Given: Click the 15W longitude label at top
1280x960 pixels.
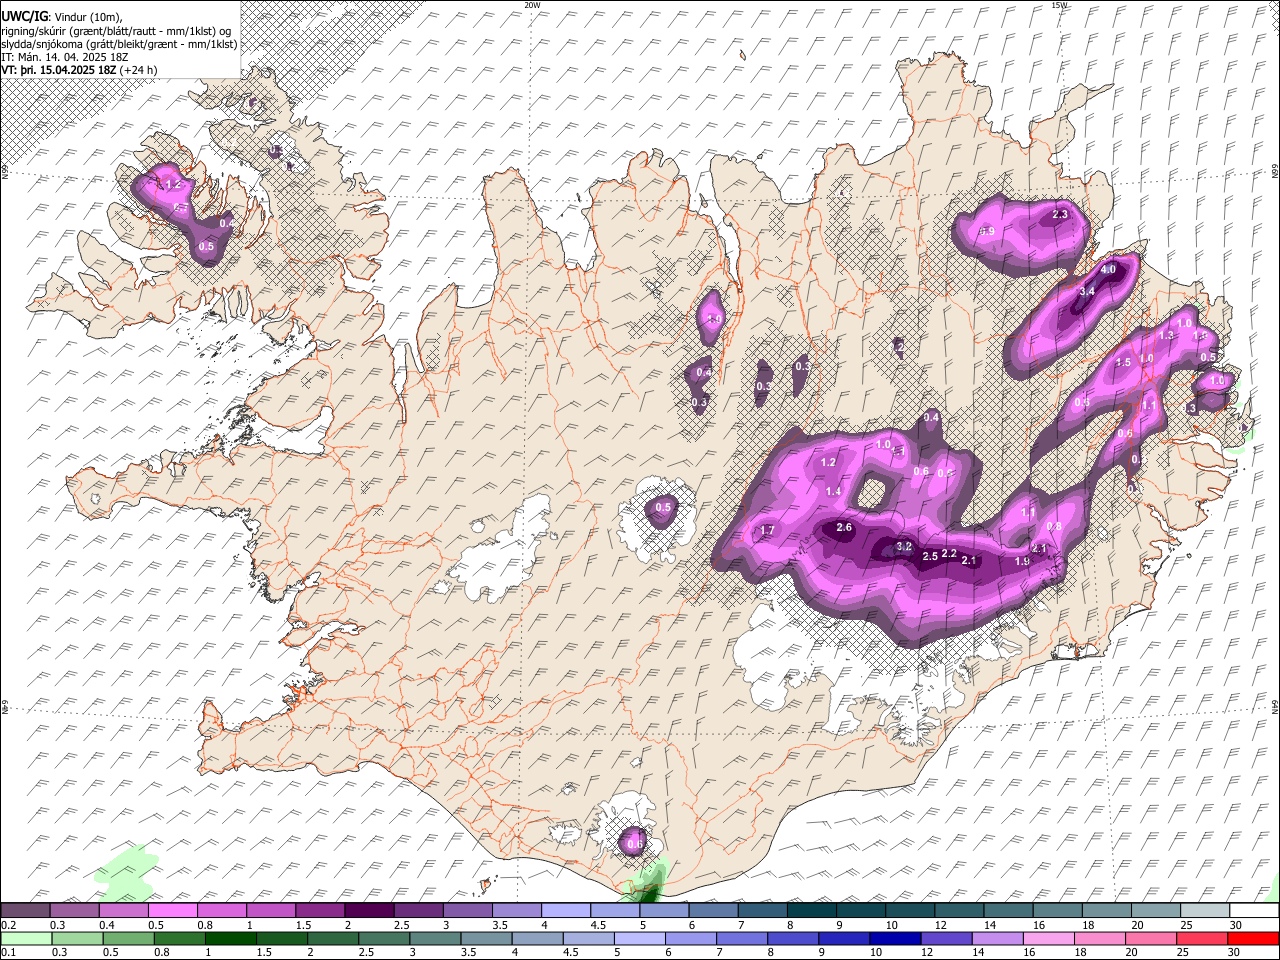Looking at the screenshot, I should point(1059,5).
